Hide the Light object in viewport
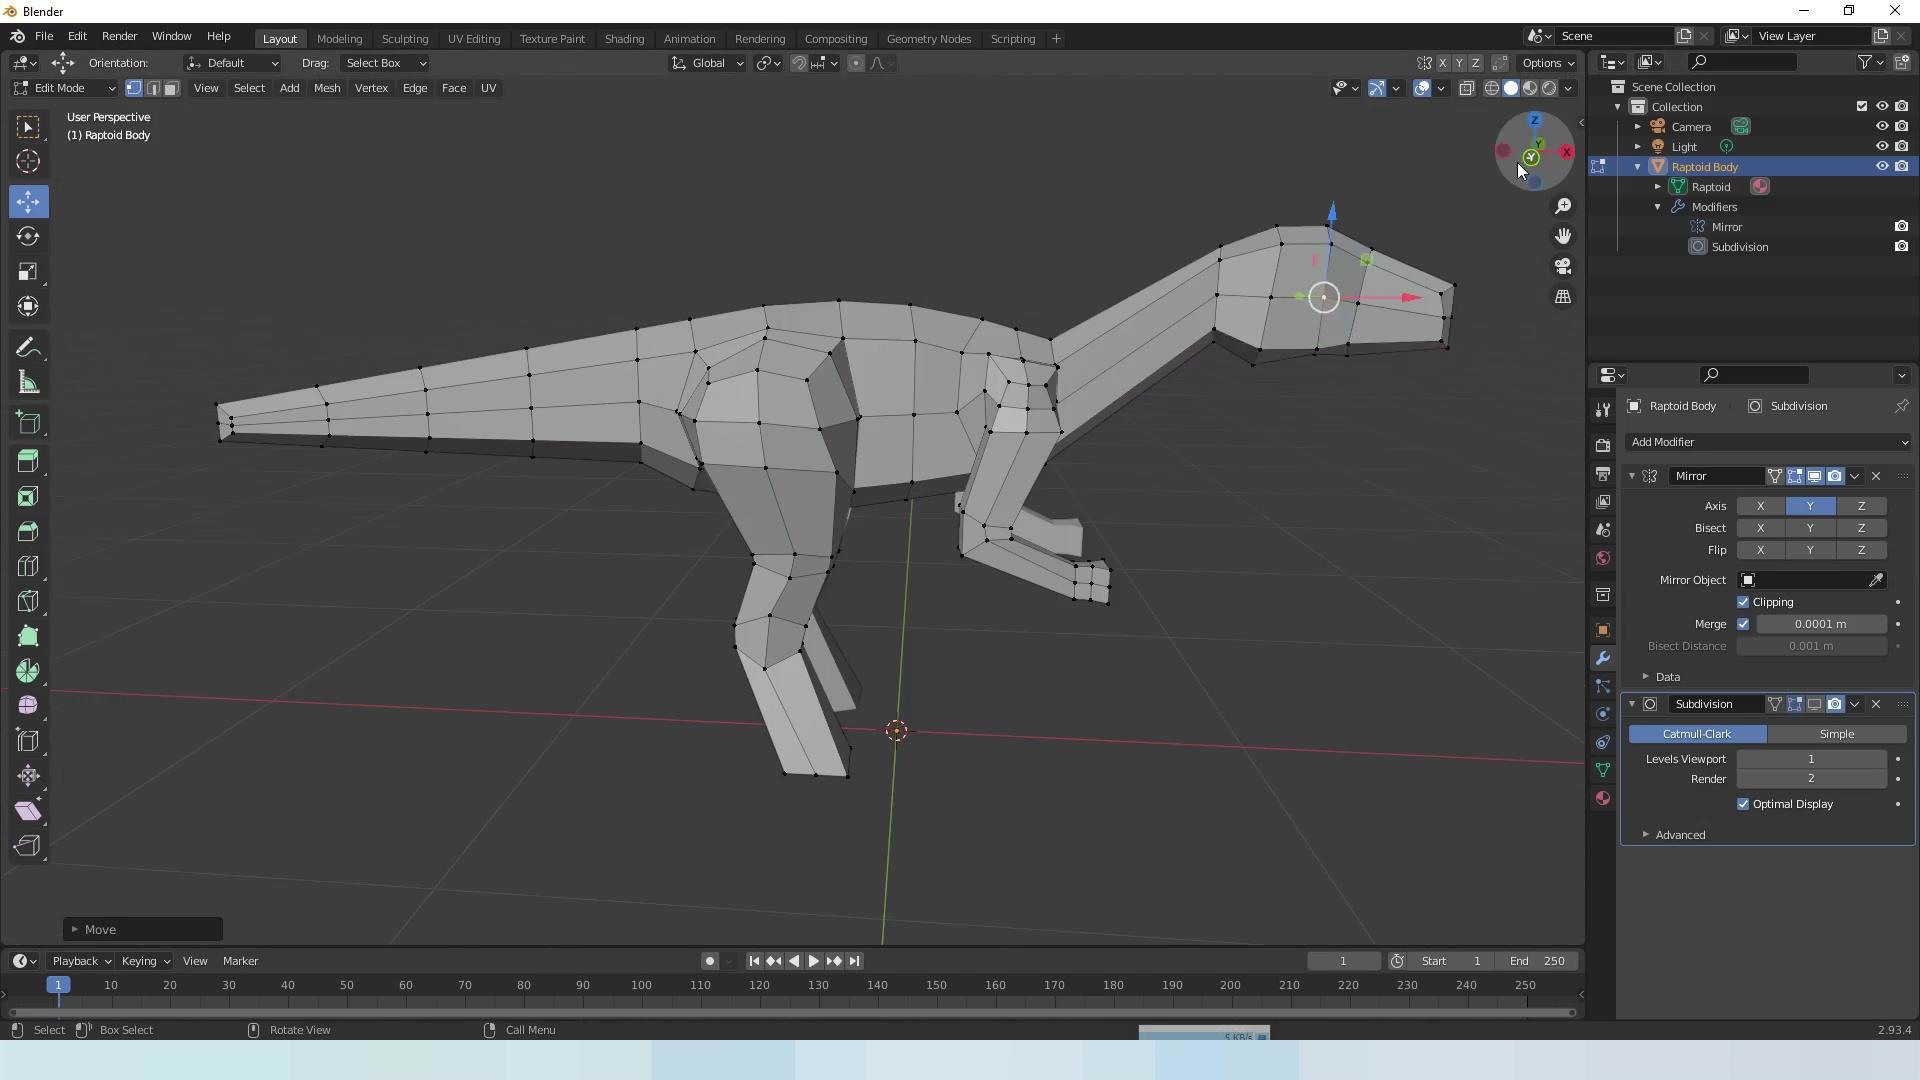This screenshot has width=1920, height=1080. click(x=1881, y=147)
